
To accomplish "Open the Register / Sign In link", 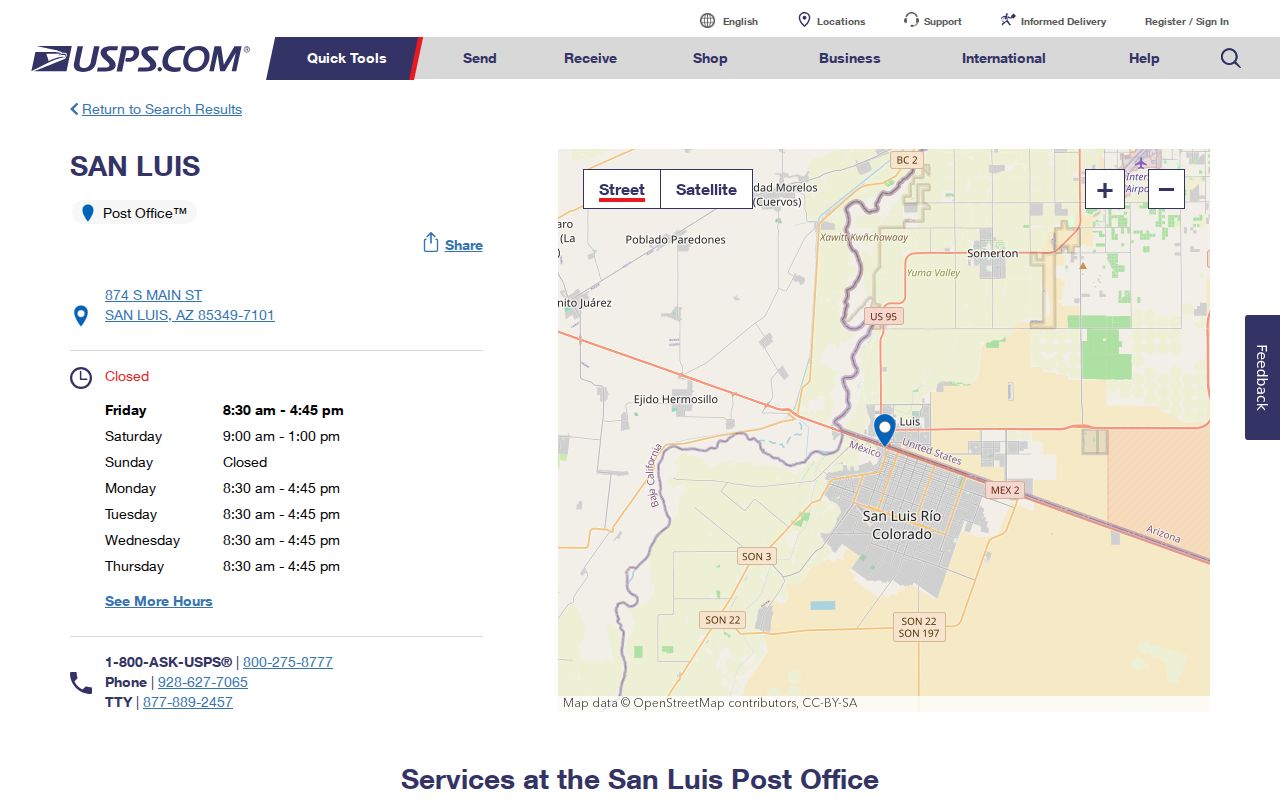I will [x=1187, y=21].
